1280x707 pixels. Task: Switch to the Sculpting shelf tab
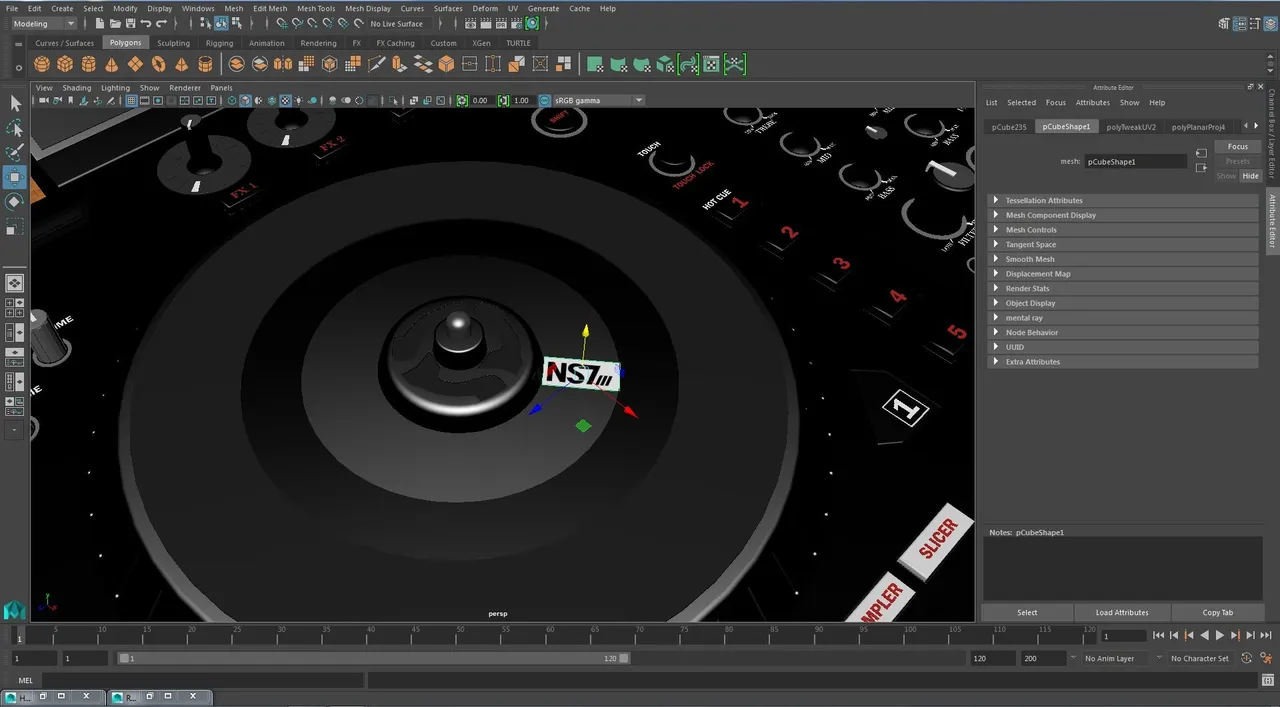click(173, 43)
